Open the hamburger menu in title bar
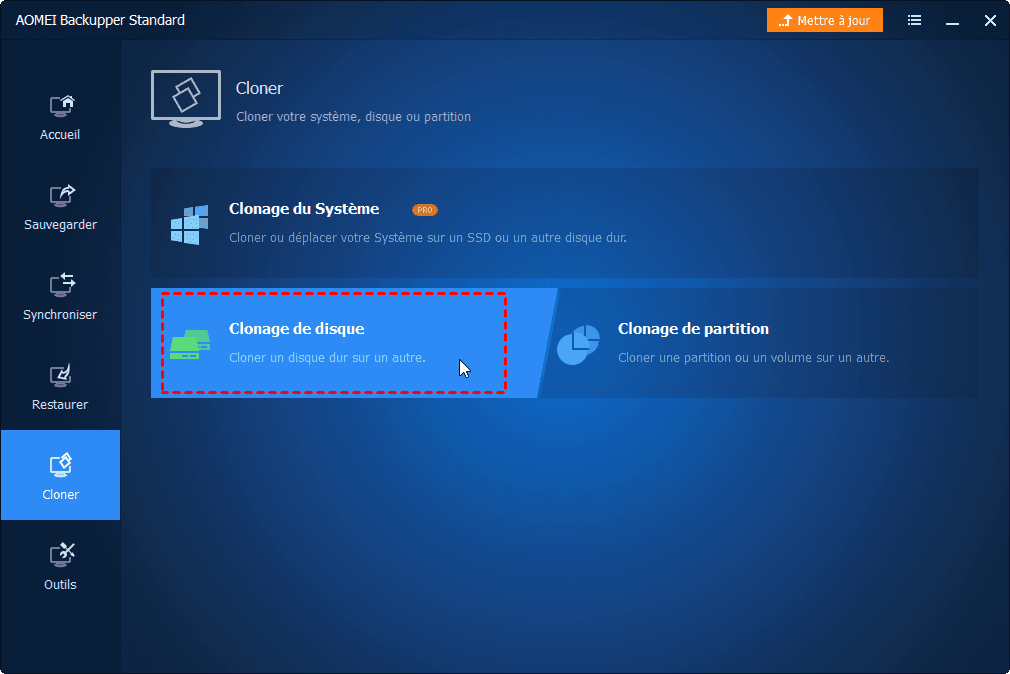 tap(914, 21)
